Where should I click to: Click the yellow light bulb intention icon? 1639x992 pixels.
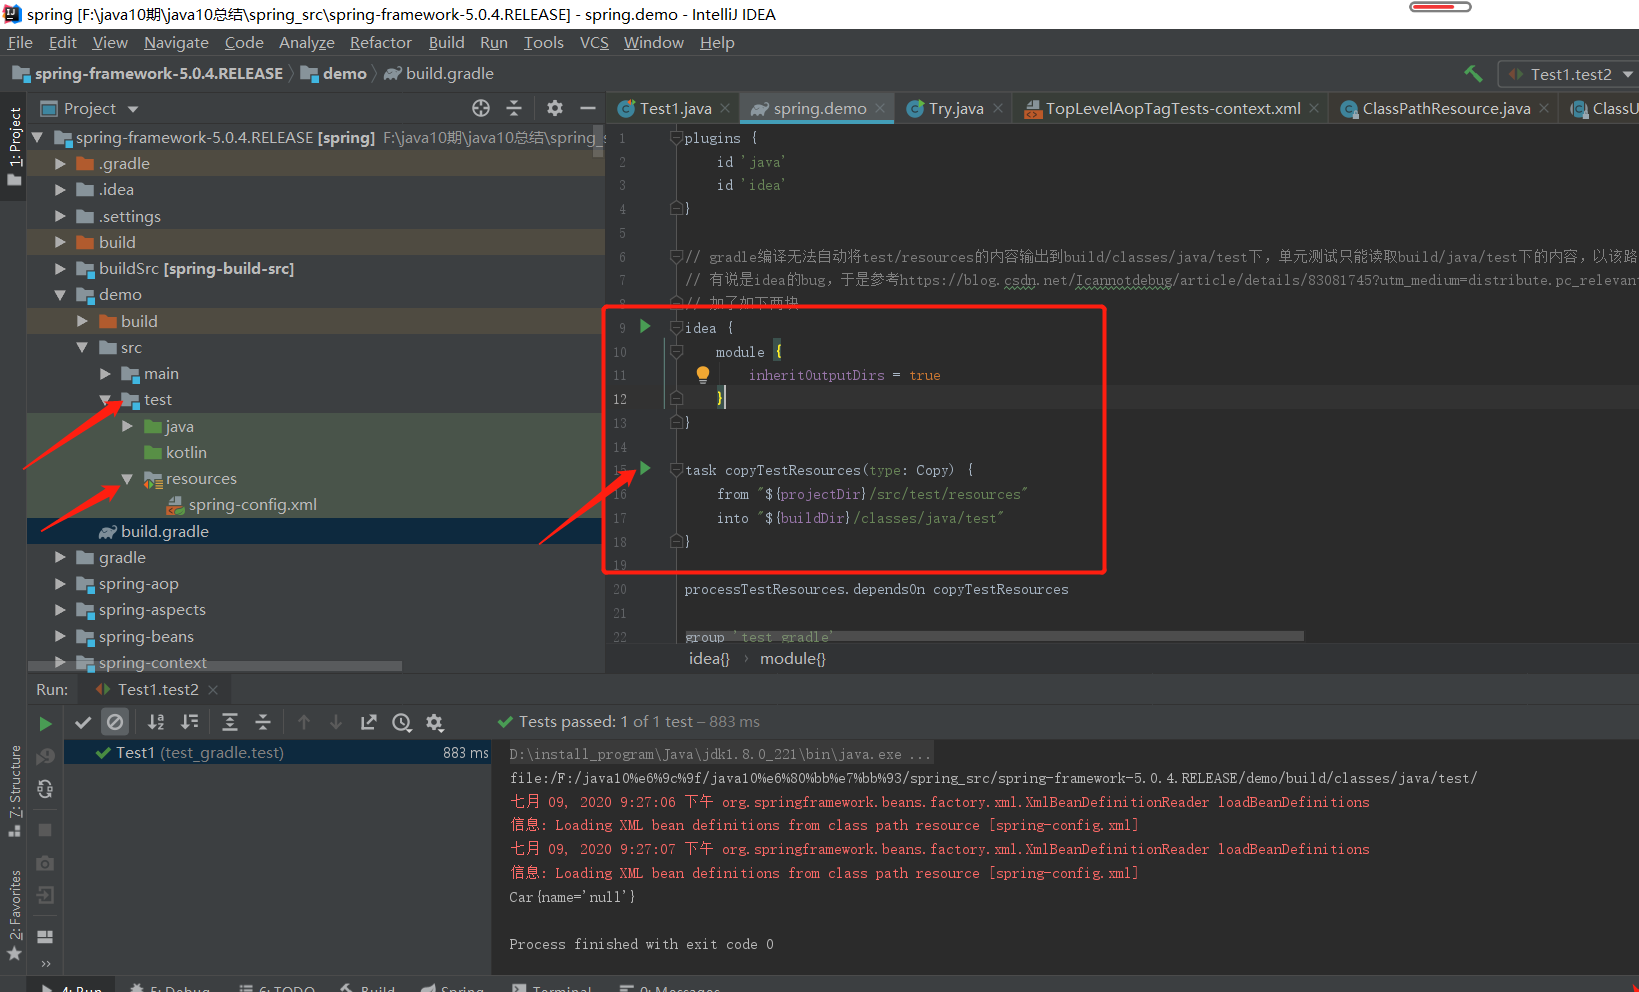tap(702, 374)
